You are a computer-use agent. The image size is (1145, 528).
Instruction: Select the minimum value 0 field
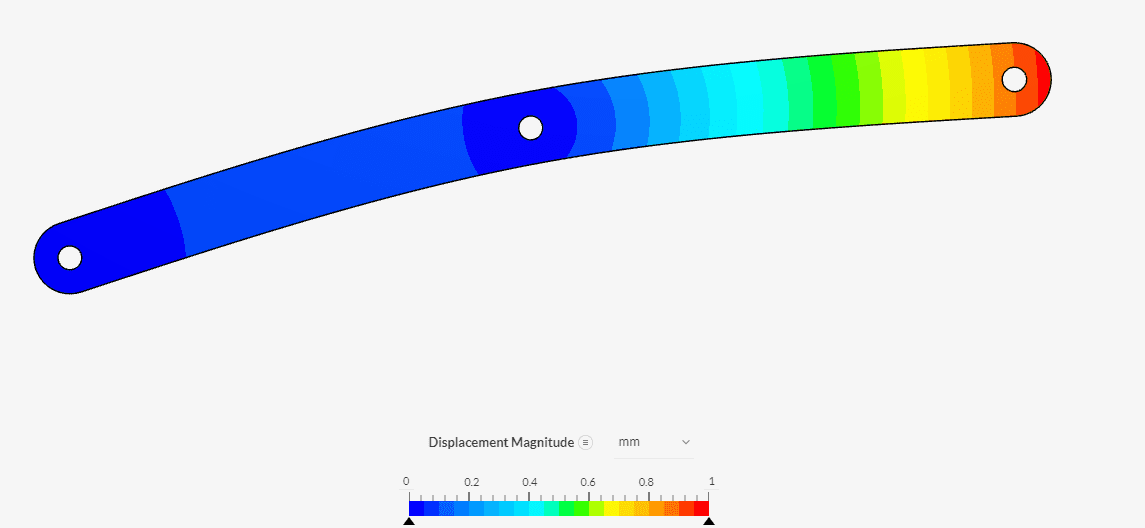click(x=406, y=481)
